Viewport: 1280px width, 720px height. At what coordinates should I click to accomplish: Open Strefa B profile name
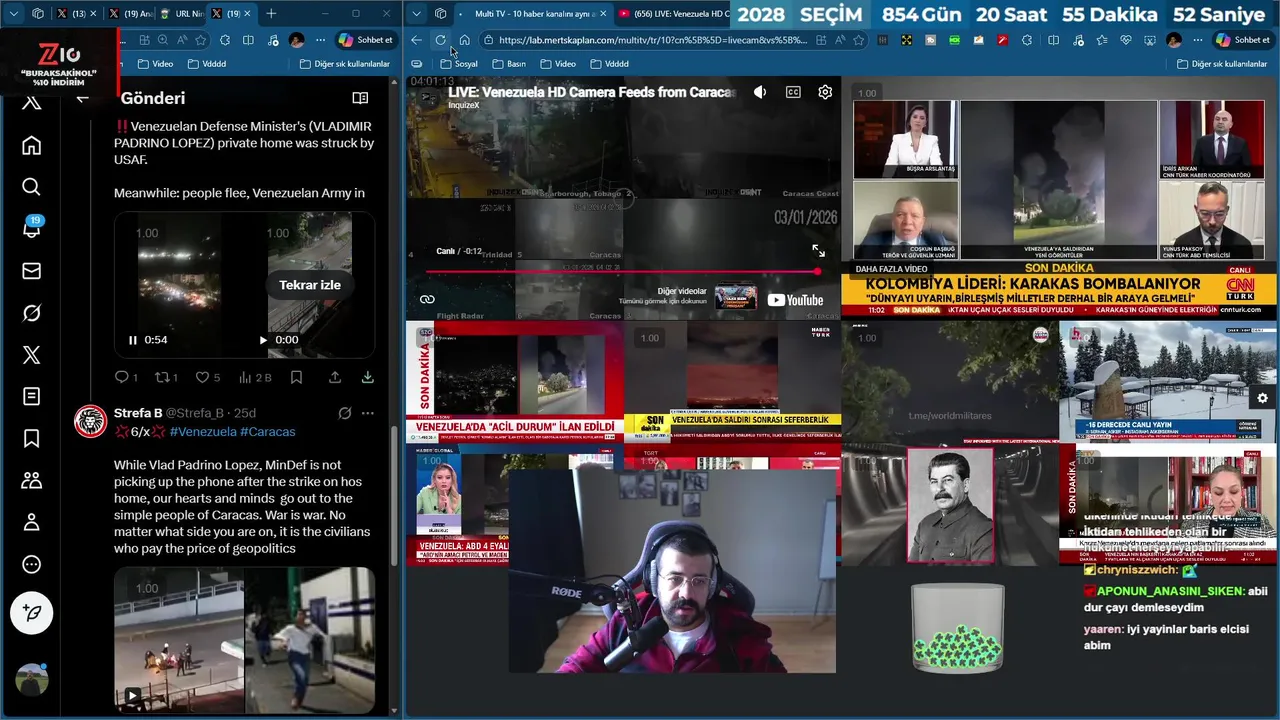[x=138, y=413]
